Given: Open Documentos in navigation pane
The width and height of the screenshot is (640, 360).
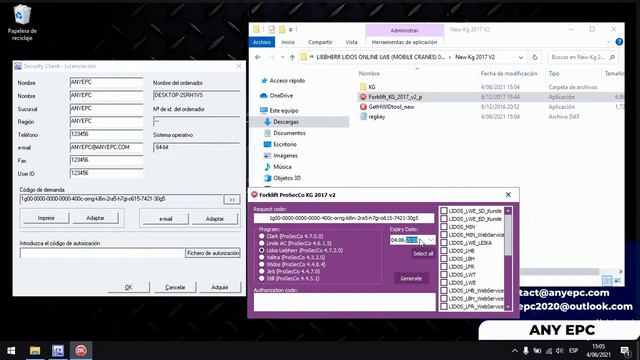Looking at the screenshot, I should tap(289, 133).
